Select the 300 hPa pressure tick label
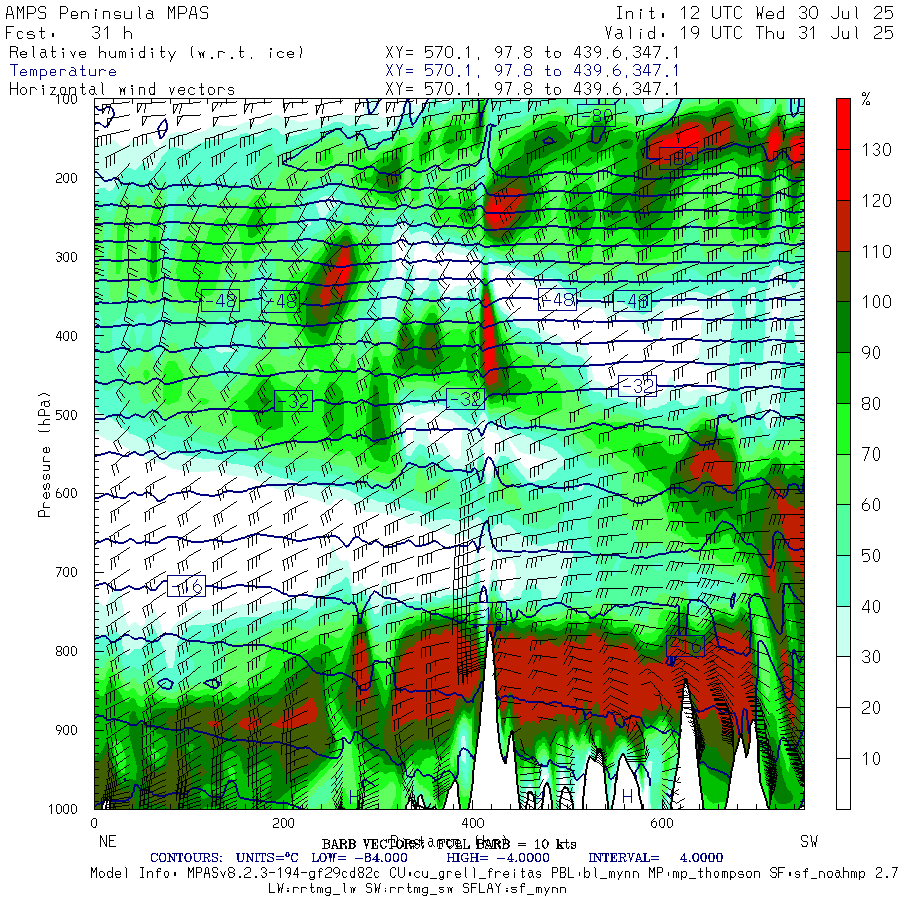Screen dimensions: 900x900 tap(66, 257)
